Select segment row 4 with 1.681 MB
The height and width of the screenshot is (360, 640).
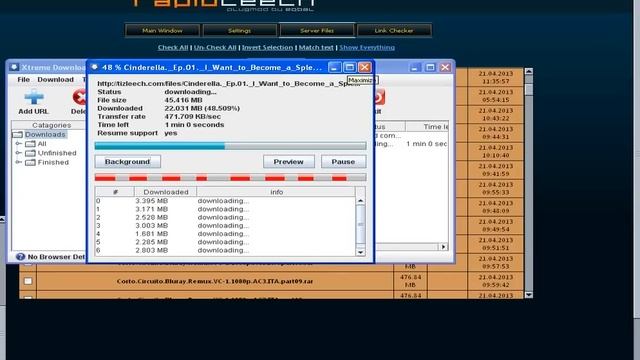[225, 233]
